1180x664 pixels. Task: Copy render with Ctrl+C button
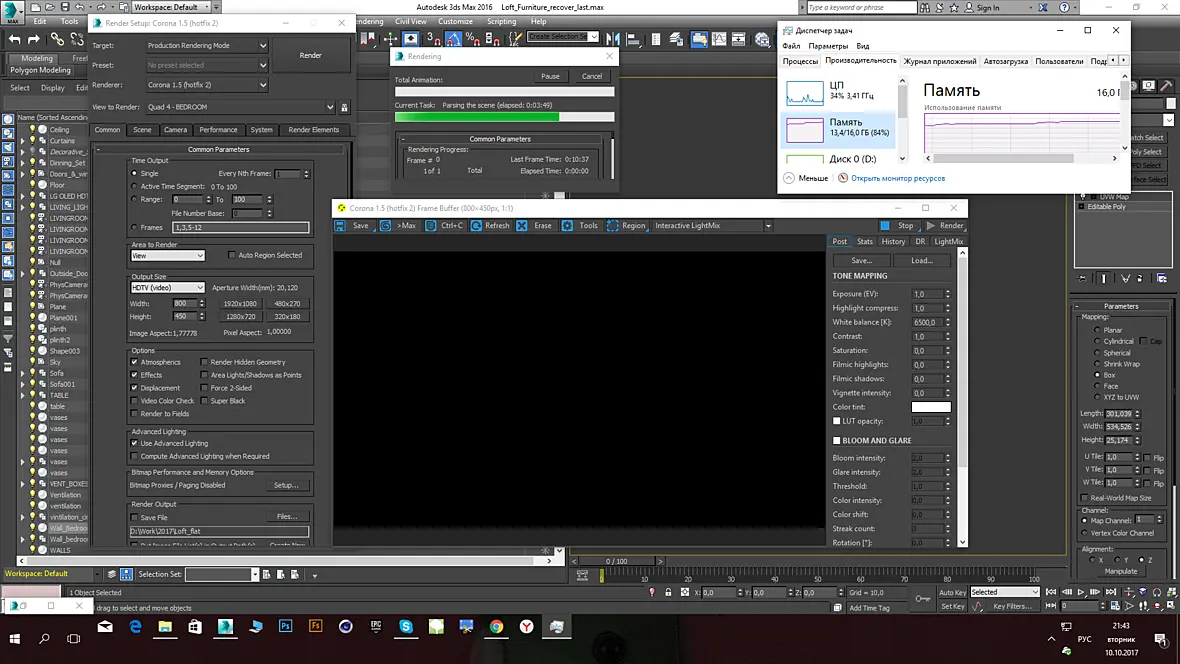(x=445, y=226)
